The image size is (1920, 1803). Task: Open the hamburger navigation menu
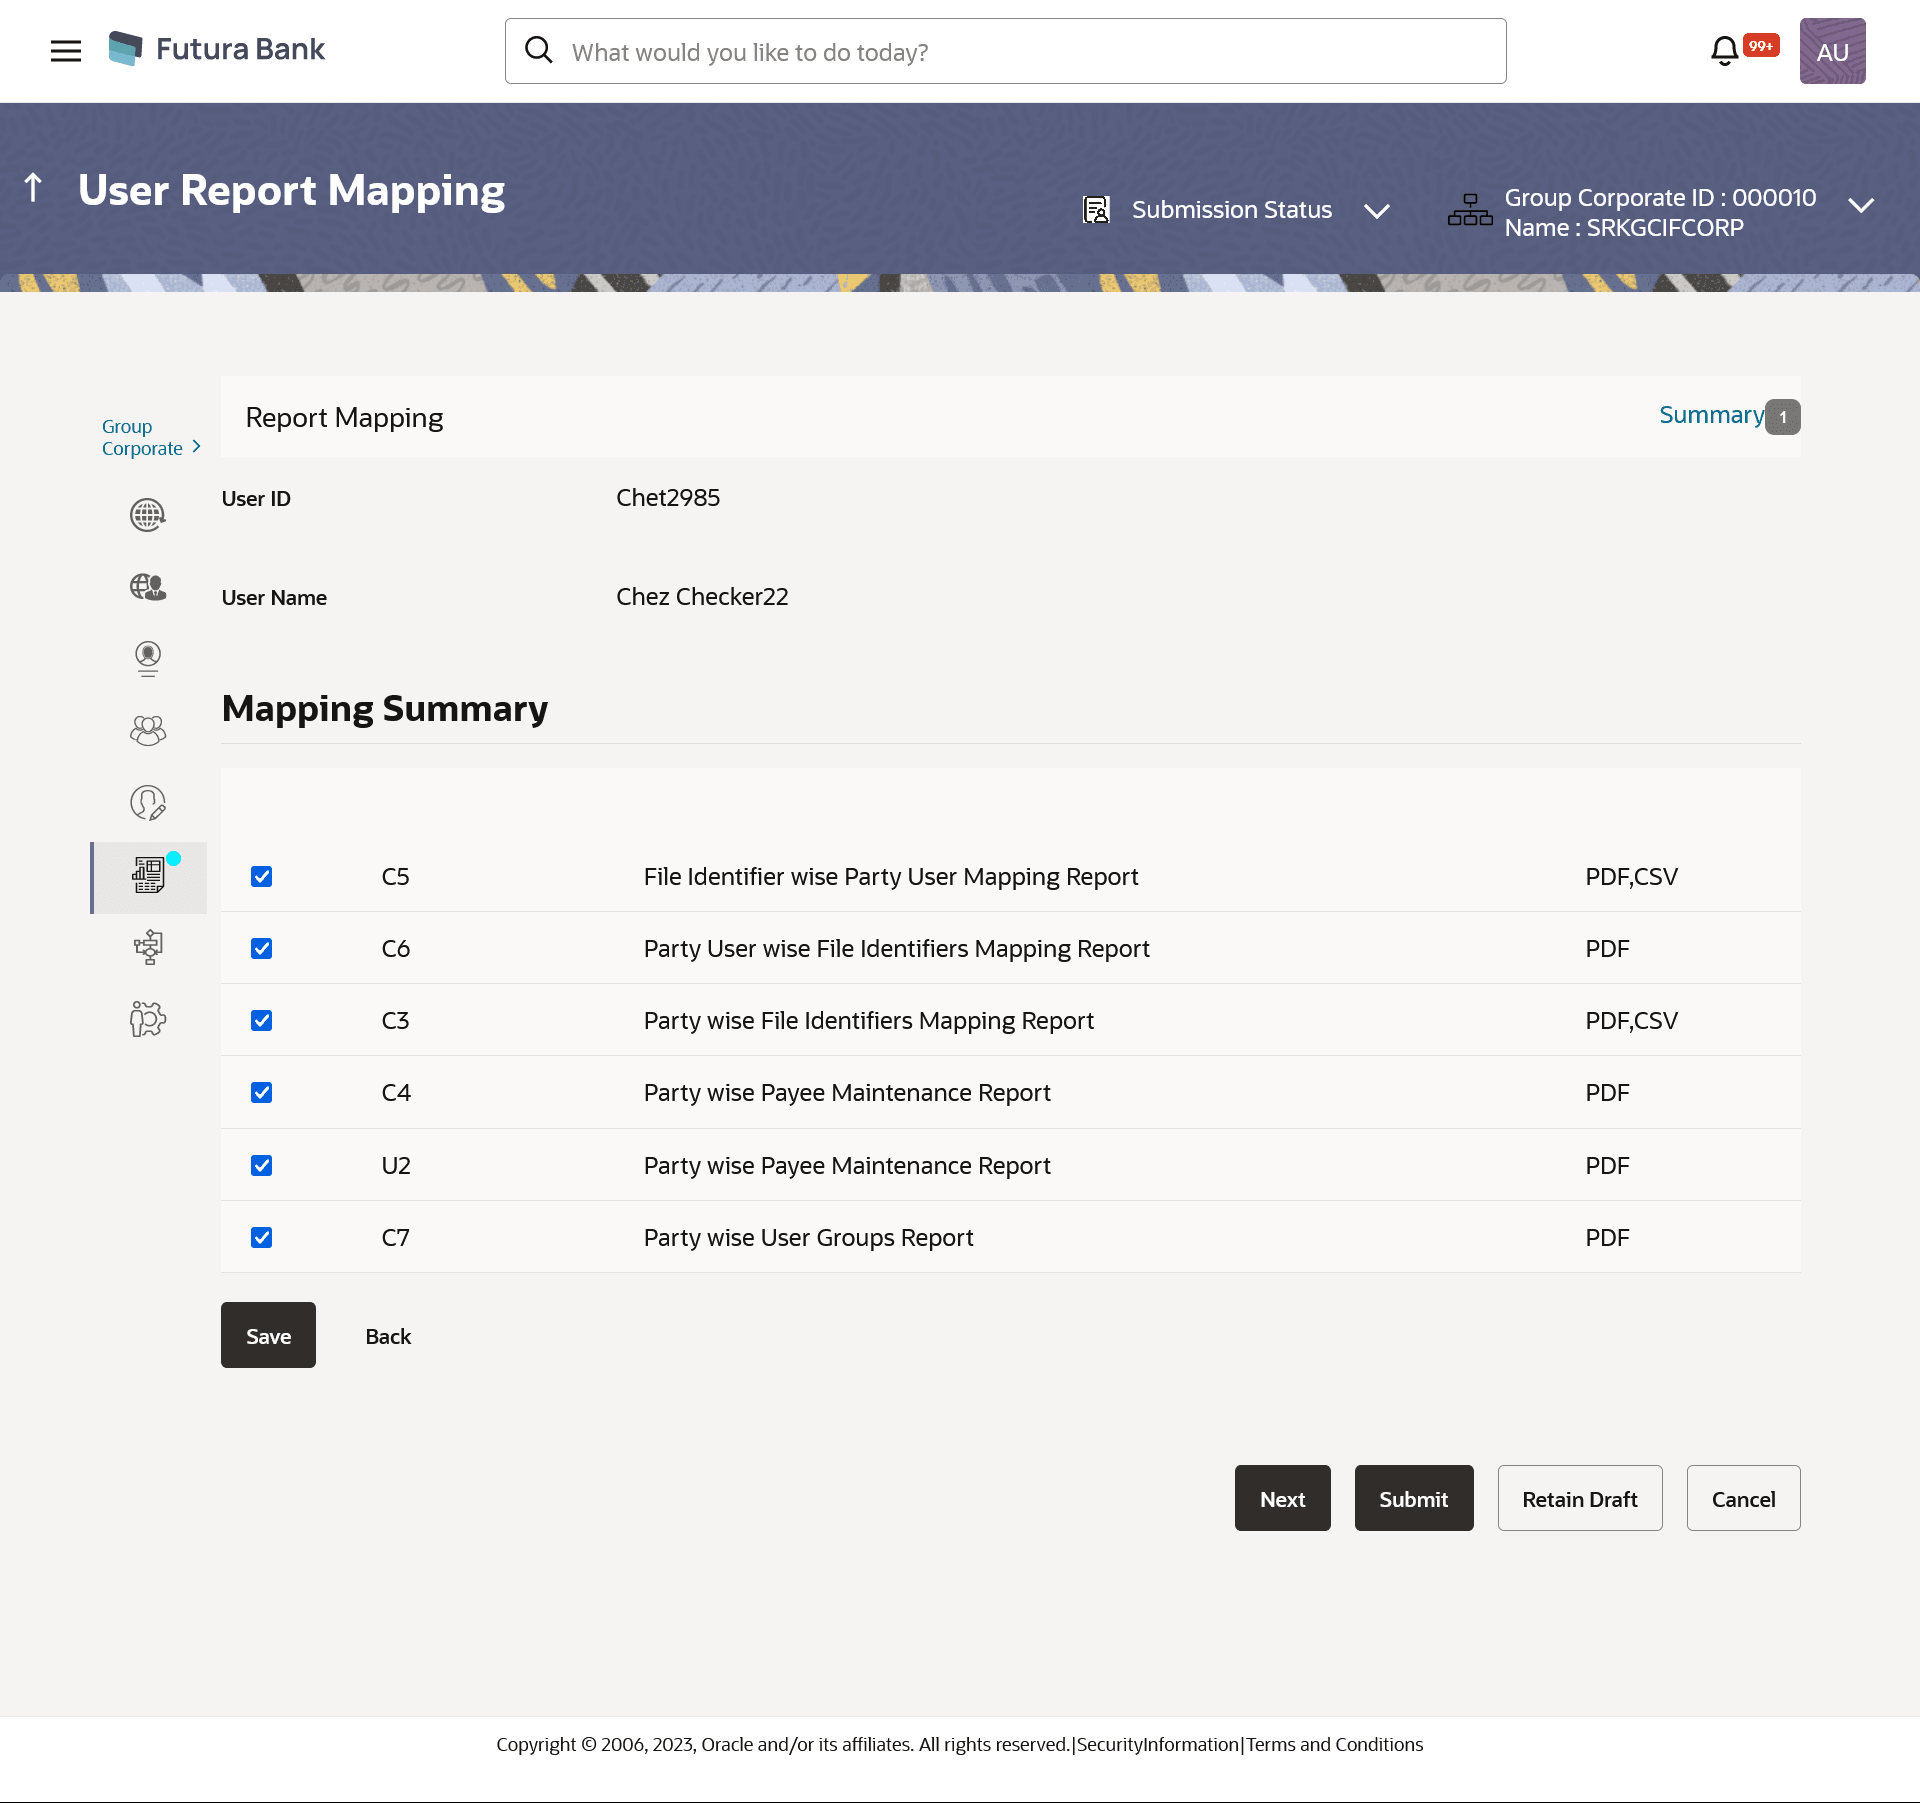coord(65,51)
